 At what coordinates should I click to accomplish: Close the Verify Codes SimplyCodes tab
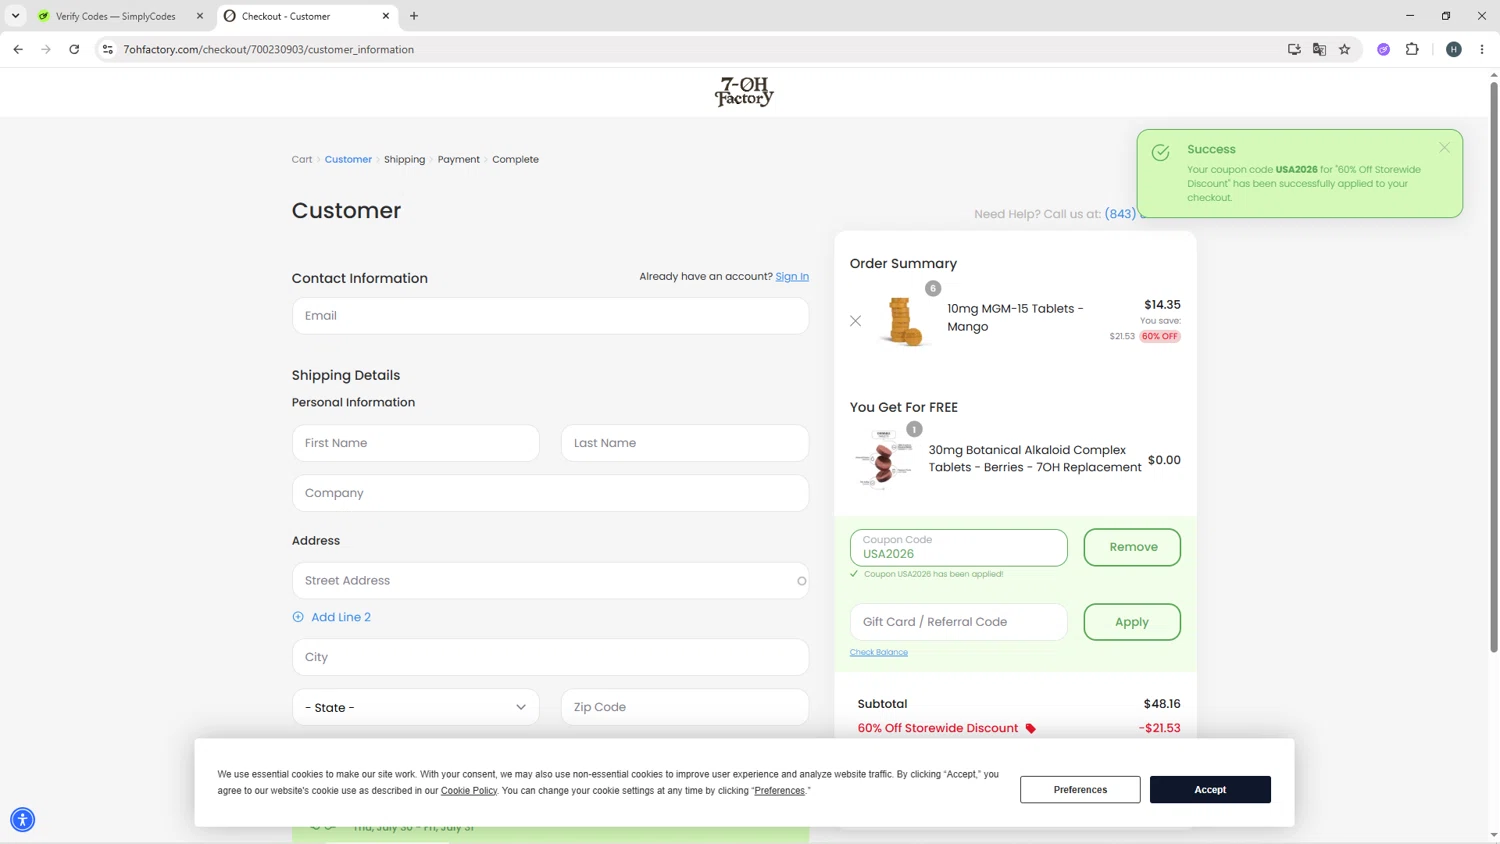click(200, 16)
